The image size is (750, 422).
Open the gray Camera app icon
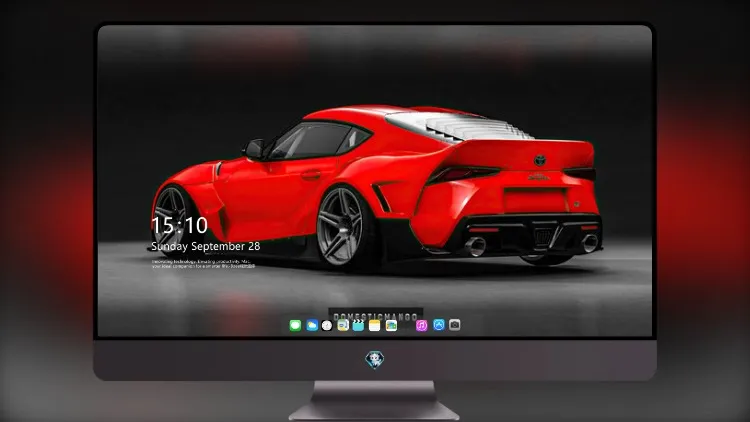(x=454, y=325)
